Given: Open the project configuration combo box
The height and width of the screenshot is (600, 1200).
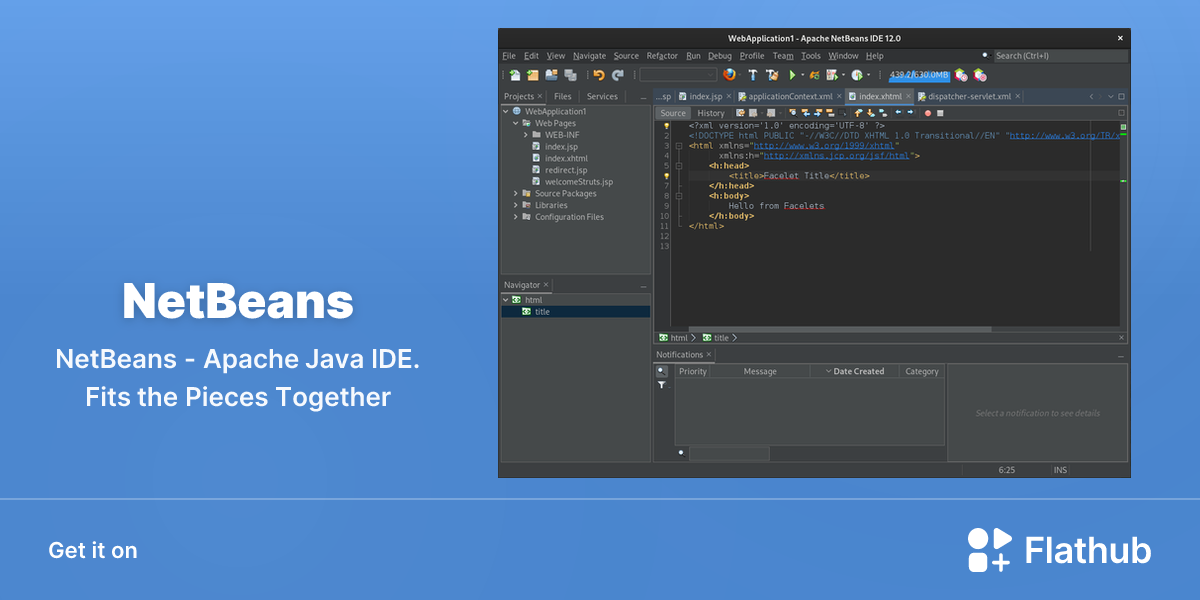Looking at the screenshot, I should tap(678, 75).
